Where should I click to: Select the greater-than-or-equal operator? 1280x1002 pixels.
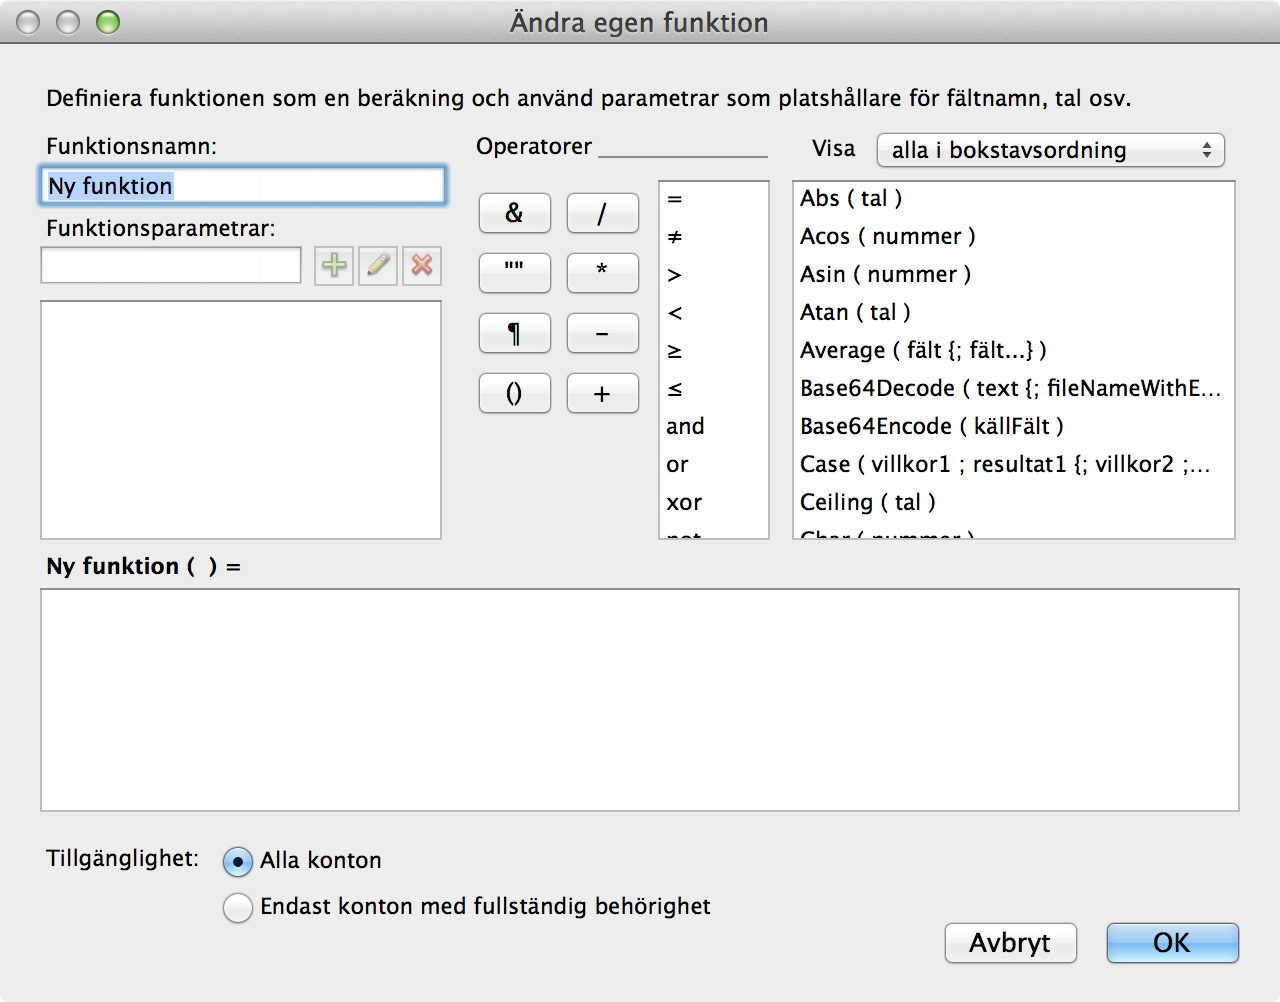pos(713,351)
